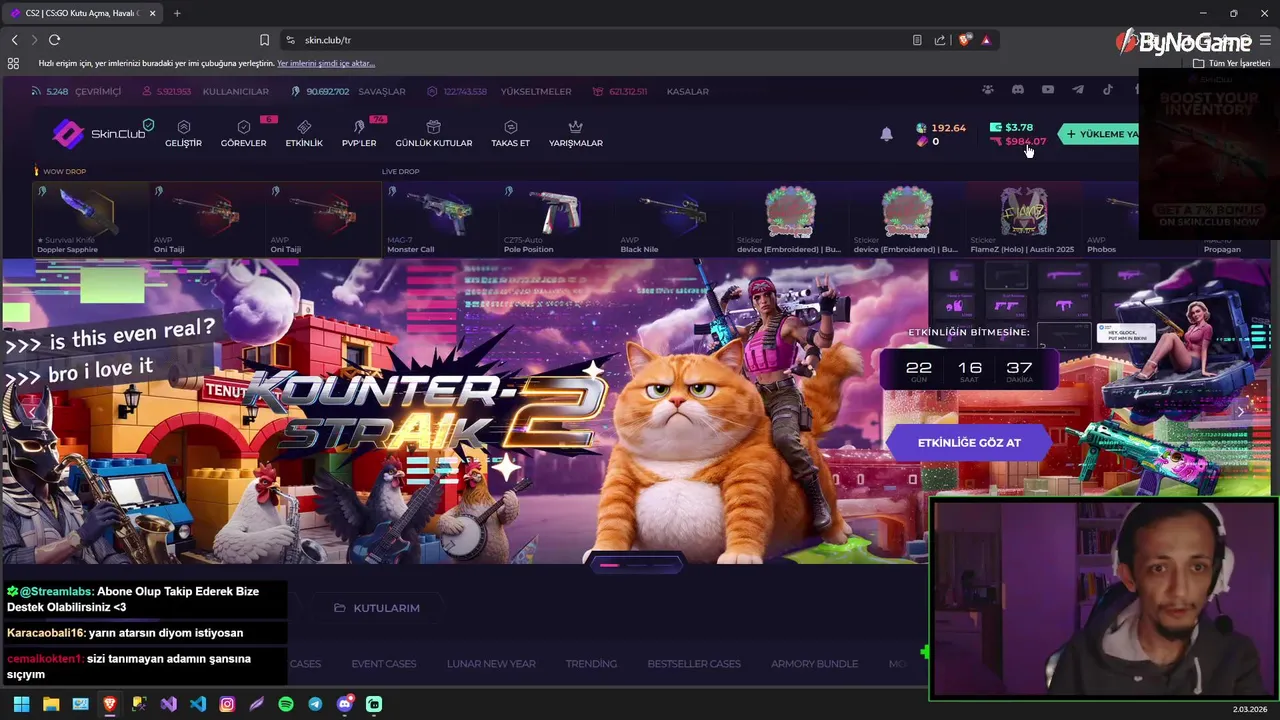Viewport: 1280px width, 720px height.
Task: Open the browser apps grid icon
Action: 13,63
